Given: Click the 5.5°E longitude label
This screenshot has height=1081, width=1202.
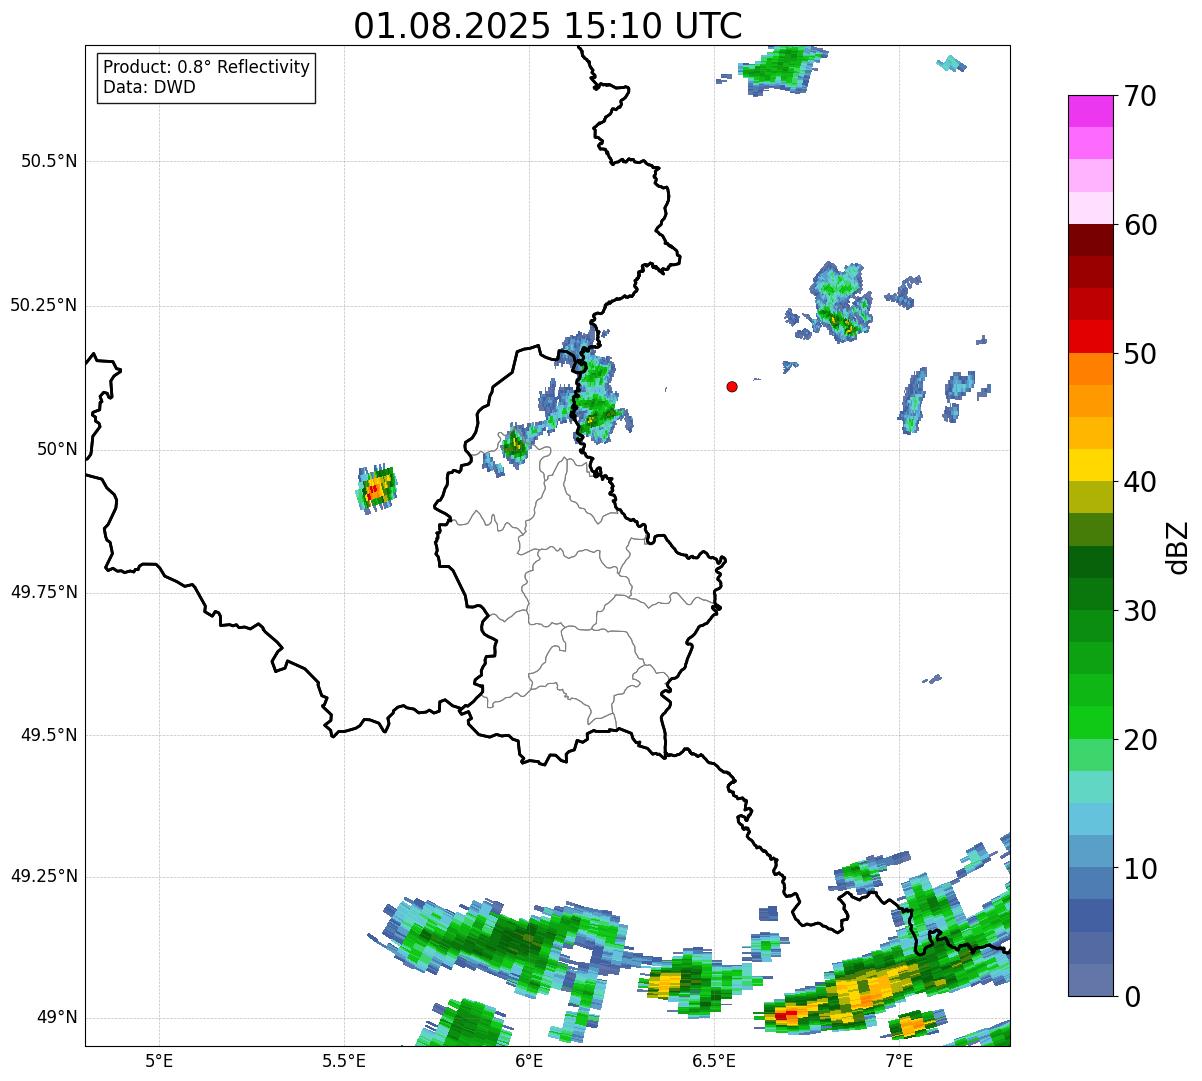Looking at the screenshot, I should click(344, 1061).
